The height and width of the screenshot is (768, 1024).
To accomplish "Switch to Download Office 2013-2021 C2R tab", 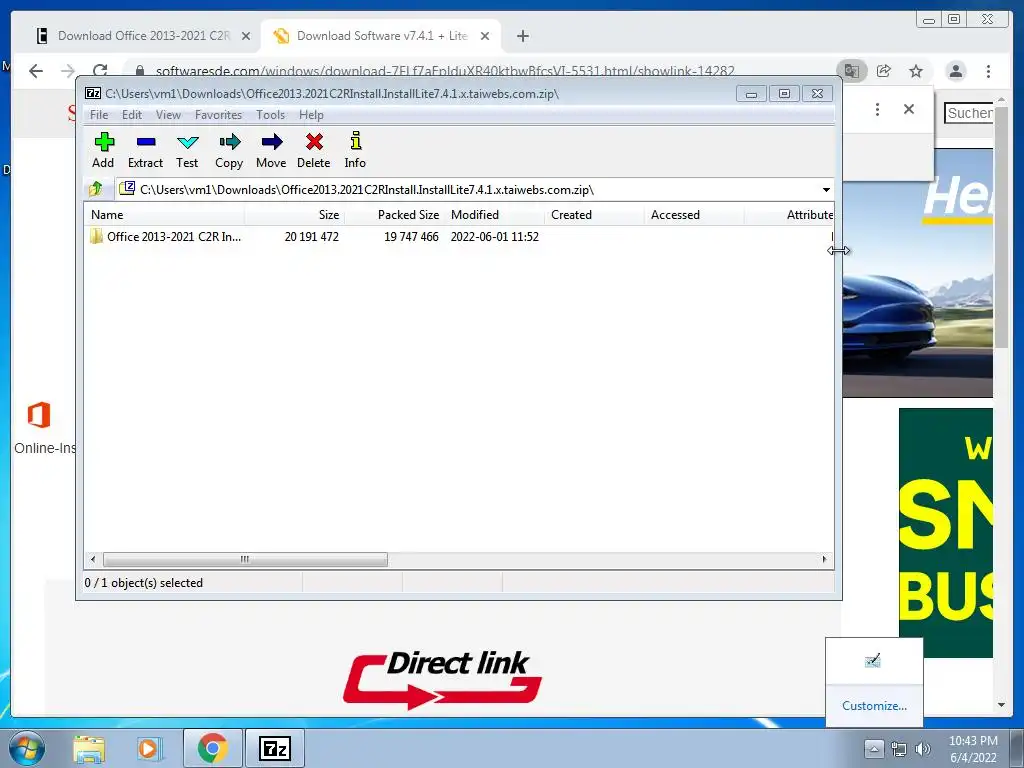I will coord(143,36).
